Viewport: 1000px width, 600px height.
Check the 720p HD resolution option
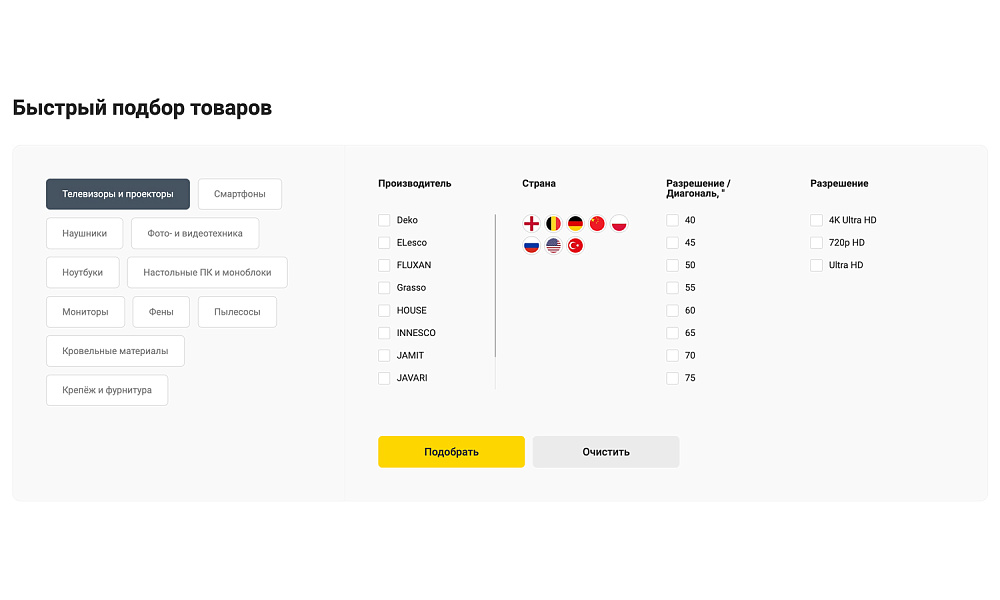[816, 243]
